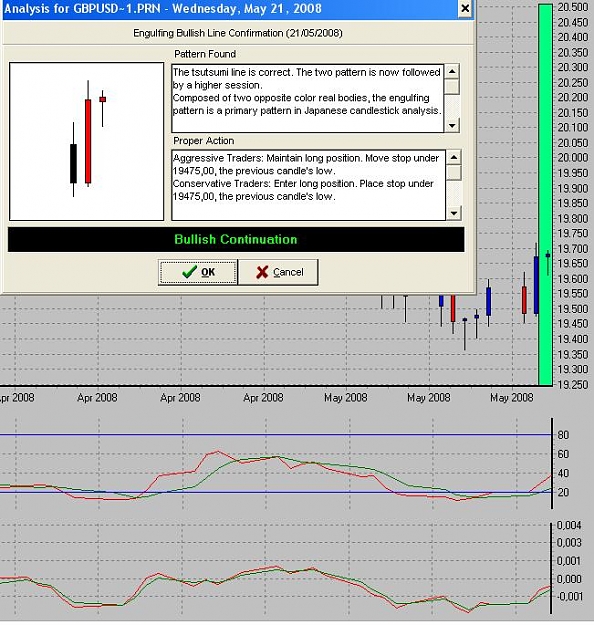Click the candlestick pattern preview image
The width and height of the screenshot is (594, 625).
pyautogui.click(x=87, y=141)
